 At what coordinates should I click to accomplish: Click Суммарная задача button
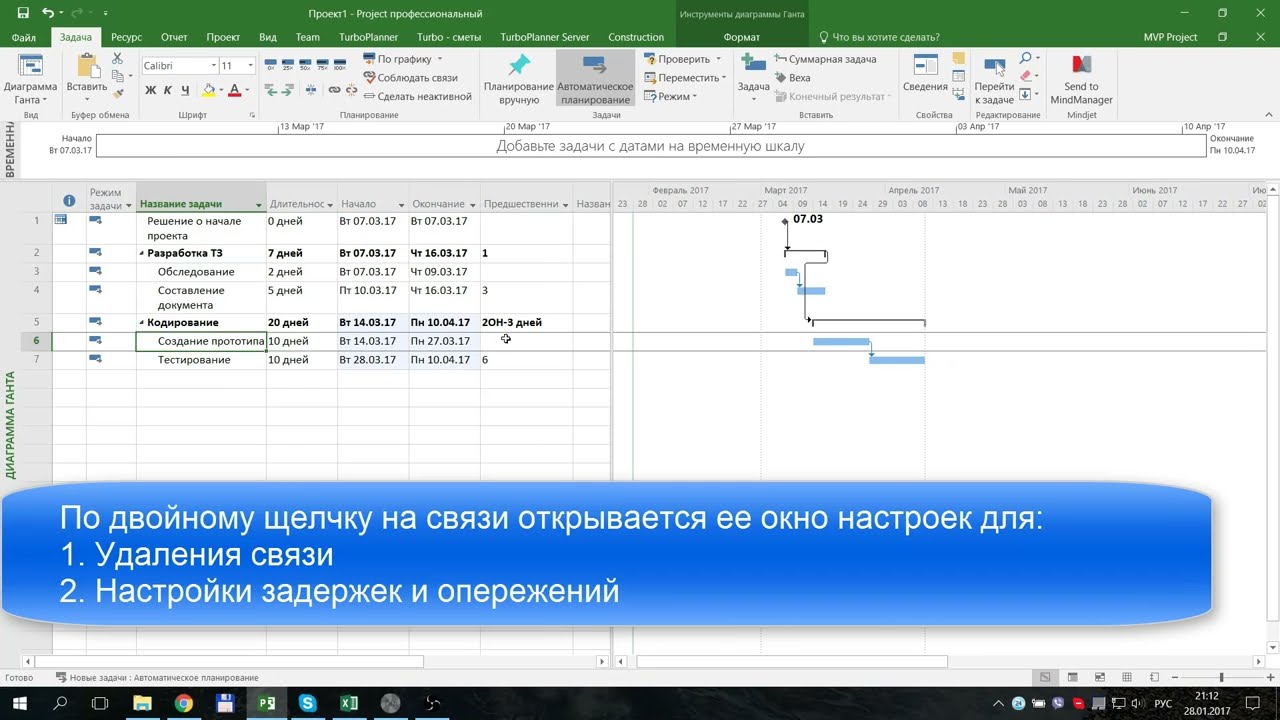click(825, 59)
